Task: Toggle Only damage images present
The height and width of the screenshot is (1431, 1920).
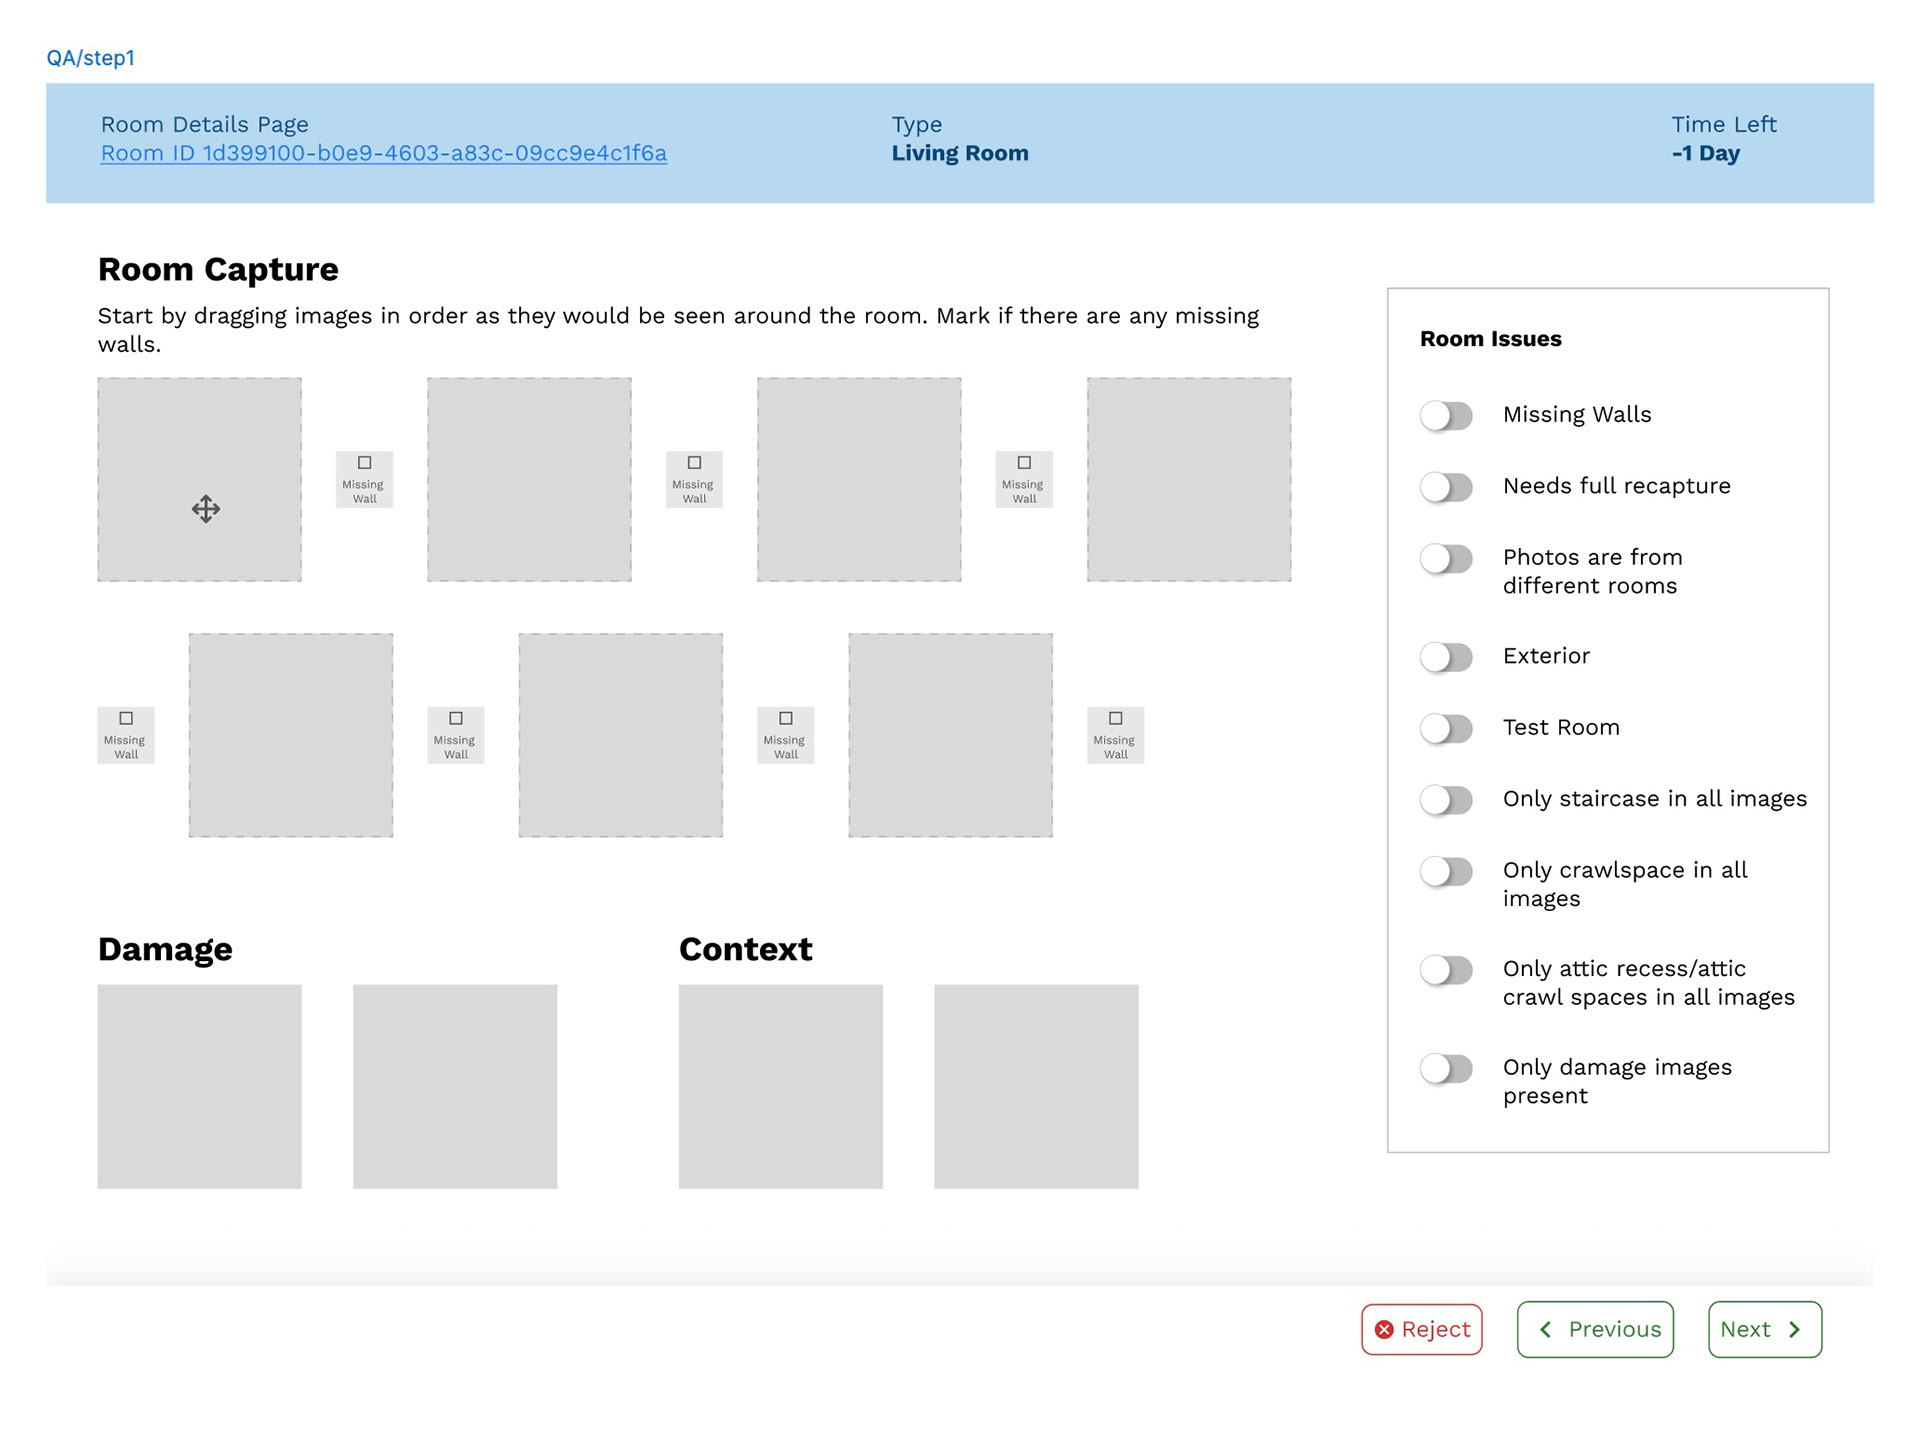Action: pos(1446,1068)
